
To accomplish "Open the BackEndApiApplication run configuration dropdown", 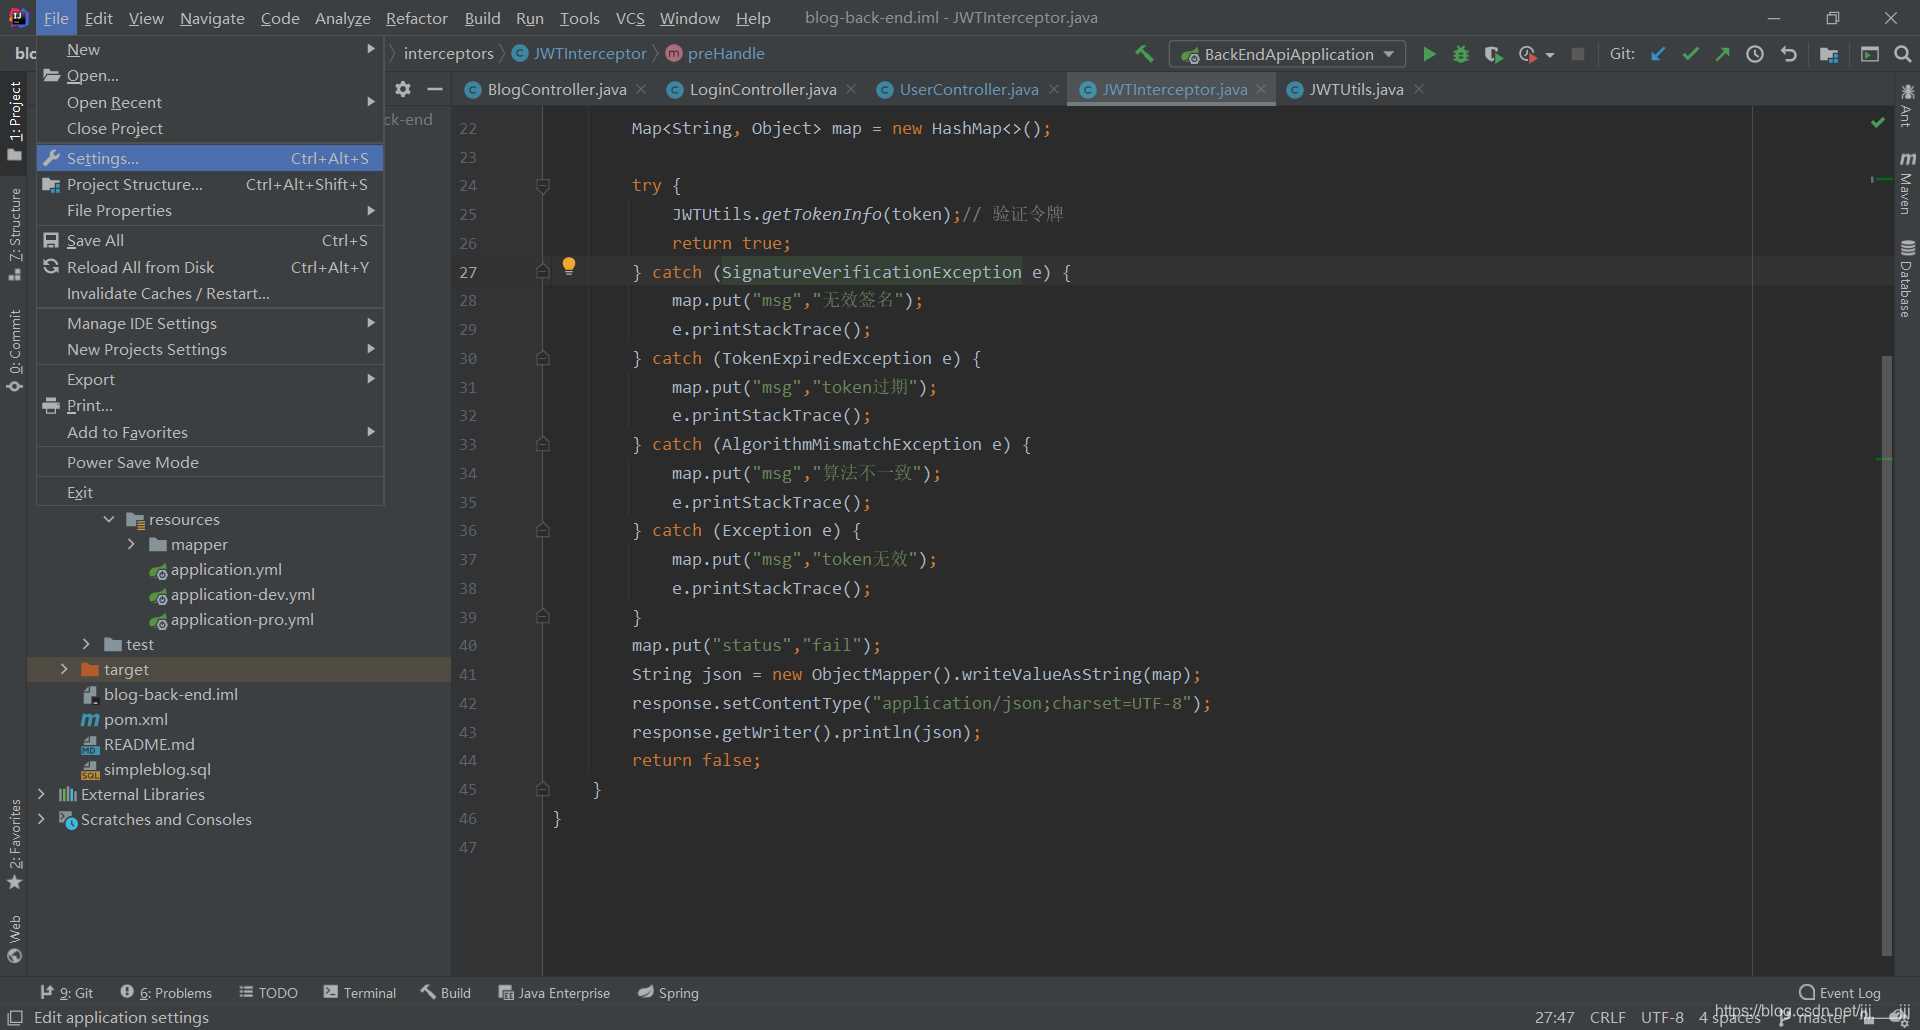I will [x=1287, y=54].
